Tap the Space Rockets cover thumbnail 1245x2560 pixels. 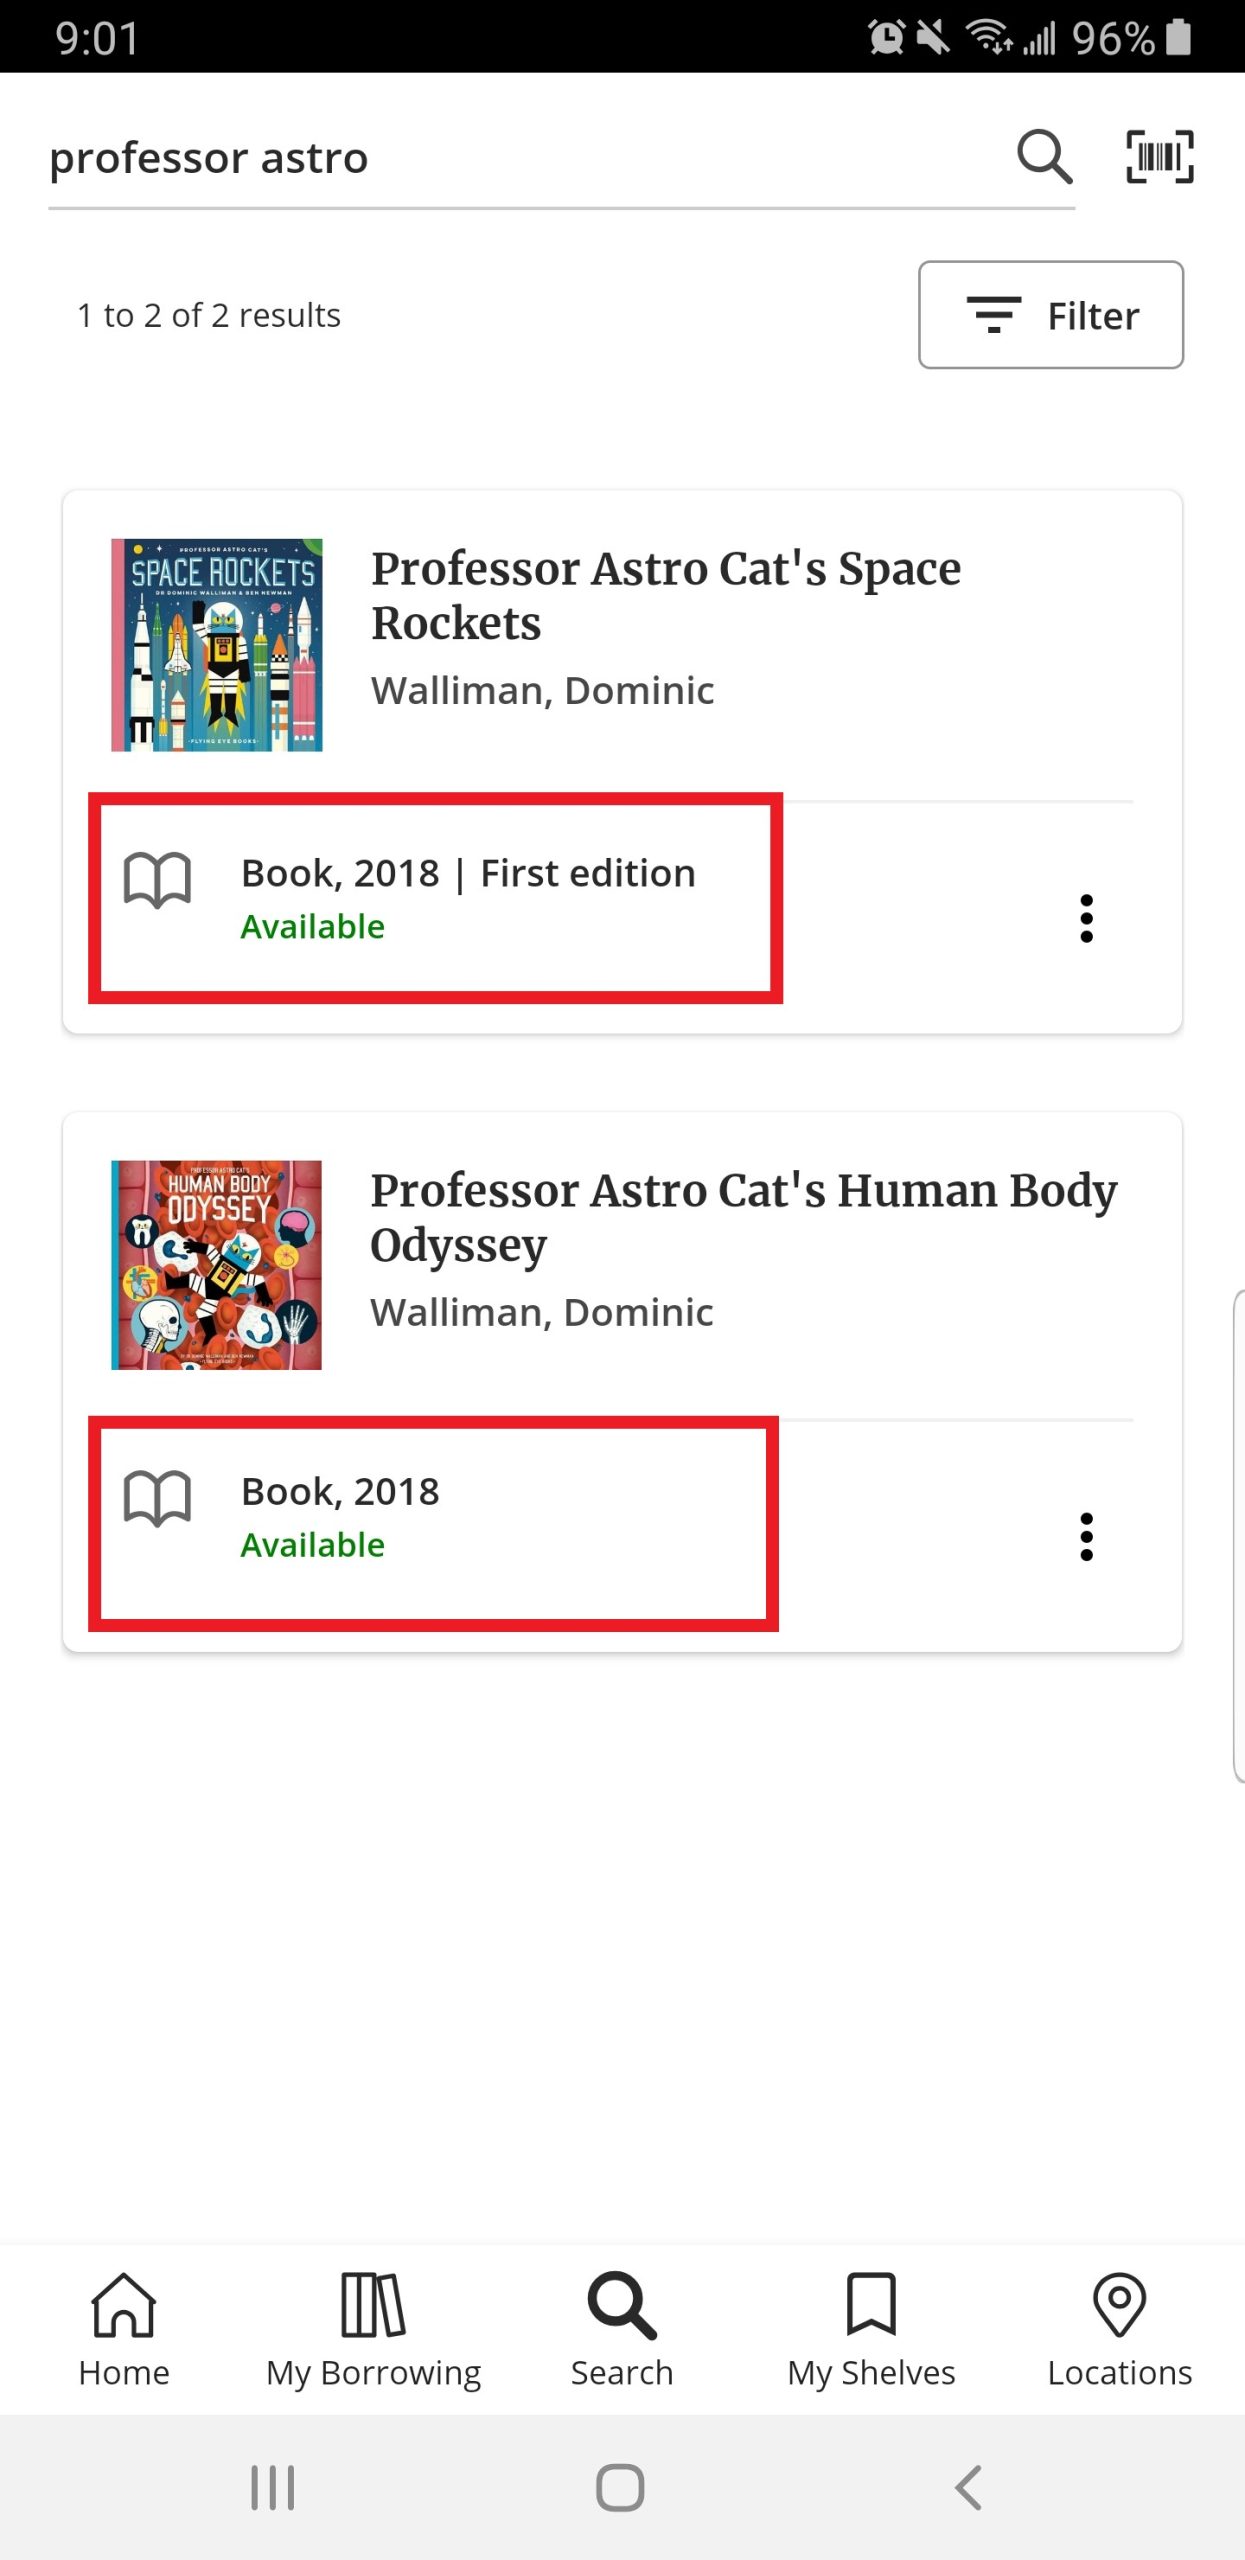click(x=217, y=645)
